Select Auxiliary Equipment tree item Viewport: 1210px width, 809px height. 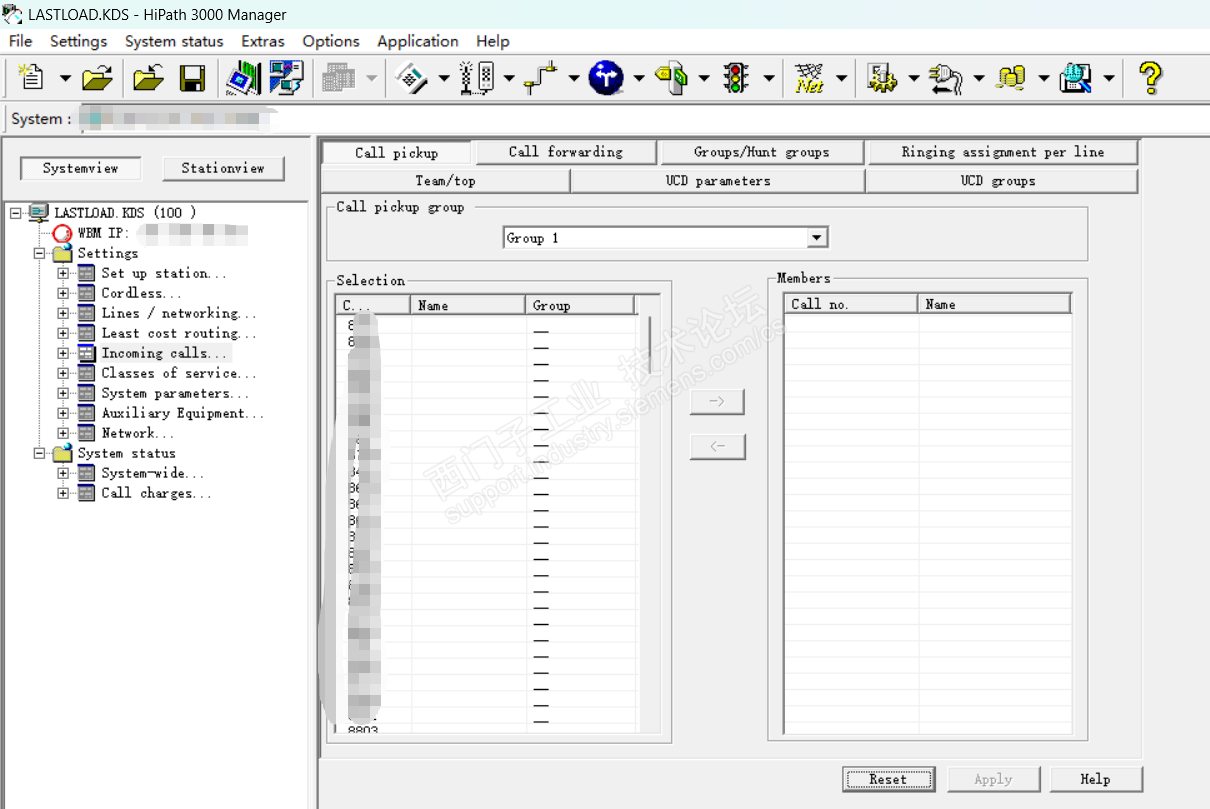click(x=182, y=413)
